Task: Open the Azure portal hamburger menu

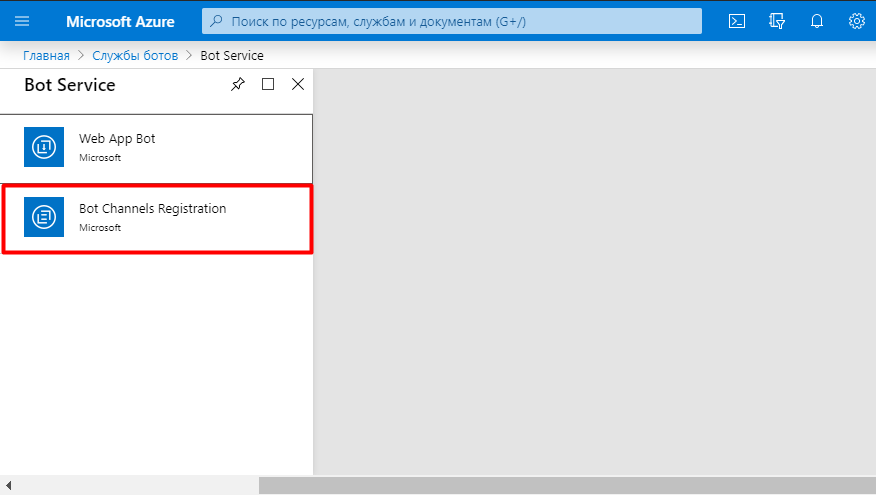Action: 22,21
